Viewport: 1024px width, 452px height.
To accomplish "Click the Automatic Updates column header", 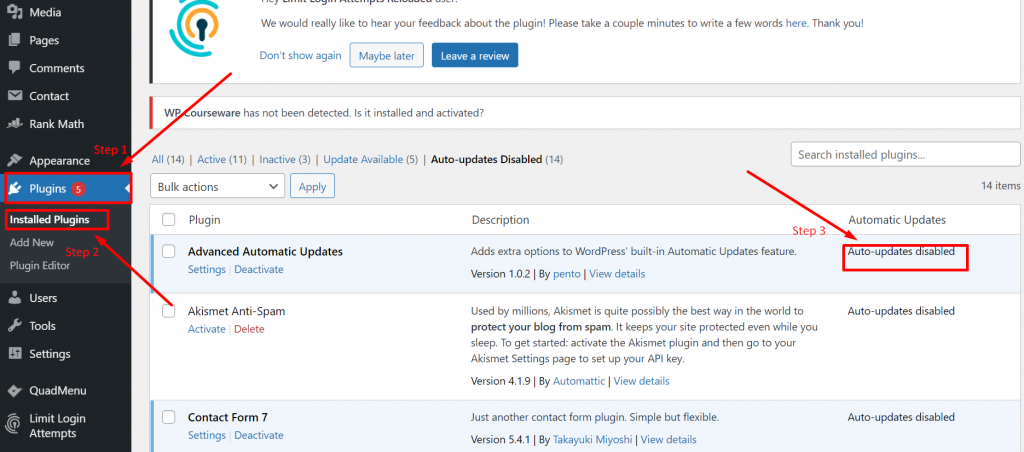I will tap(897, 219).
